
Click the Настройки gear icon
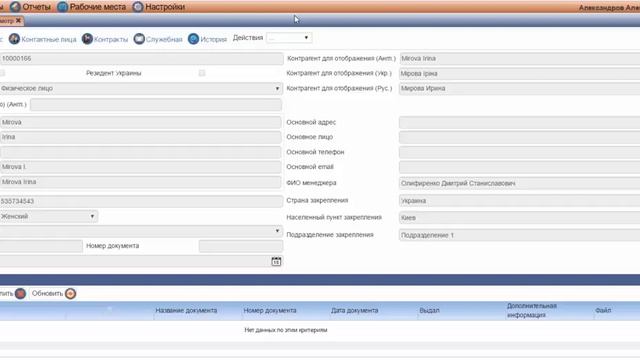tap(138, 7)
